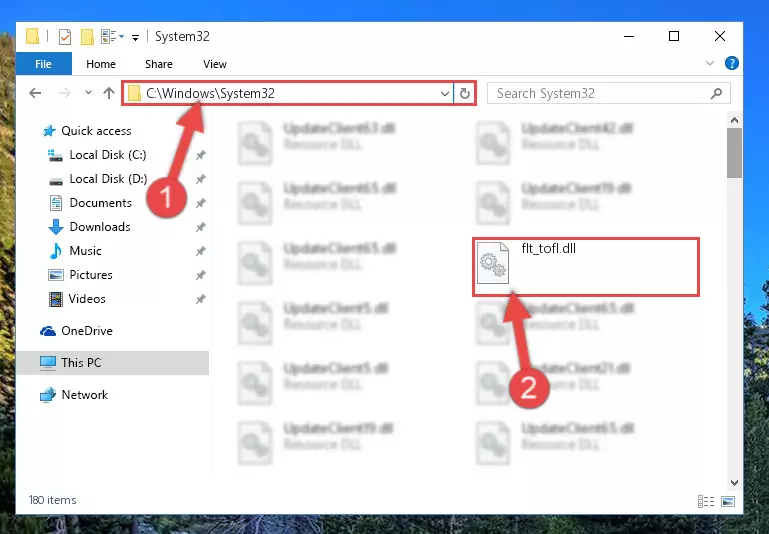The image size is (769, 534).
Task: Open the File menu tab
Action: pos(44,64)
